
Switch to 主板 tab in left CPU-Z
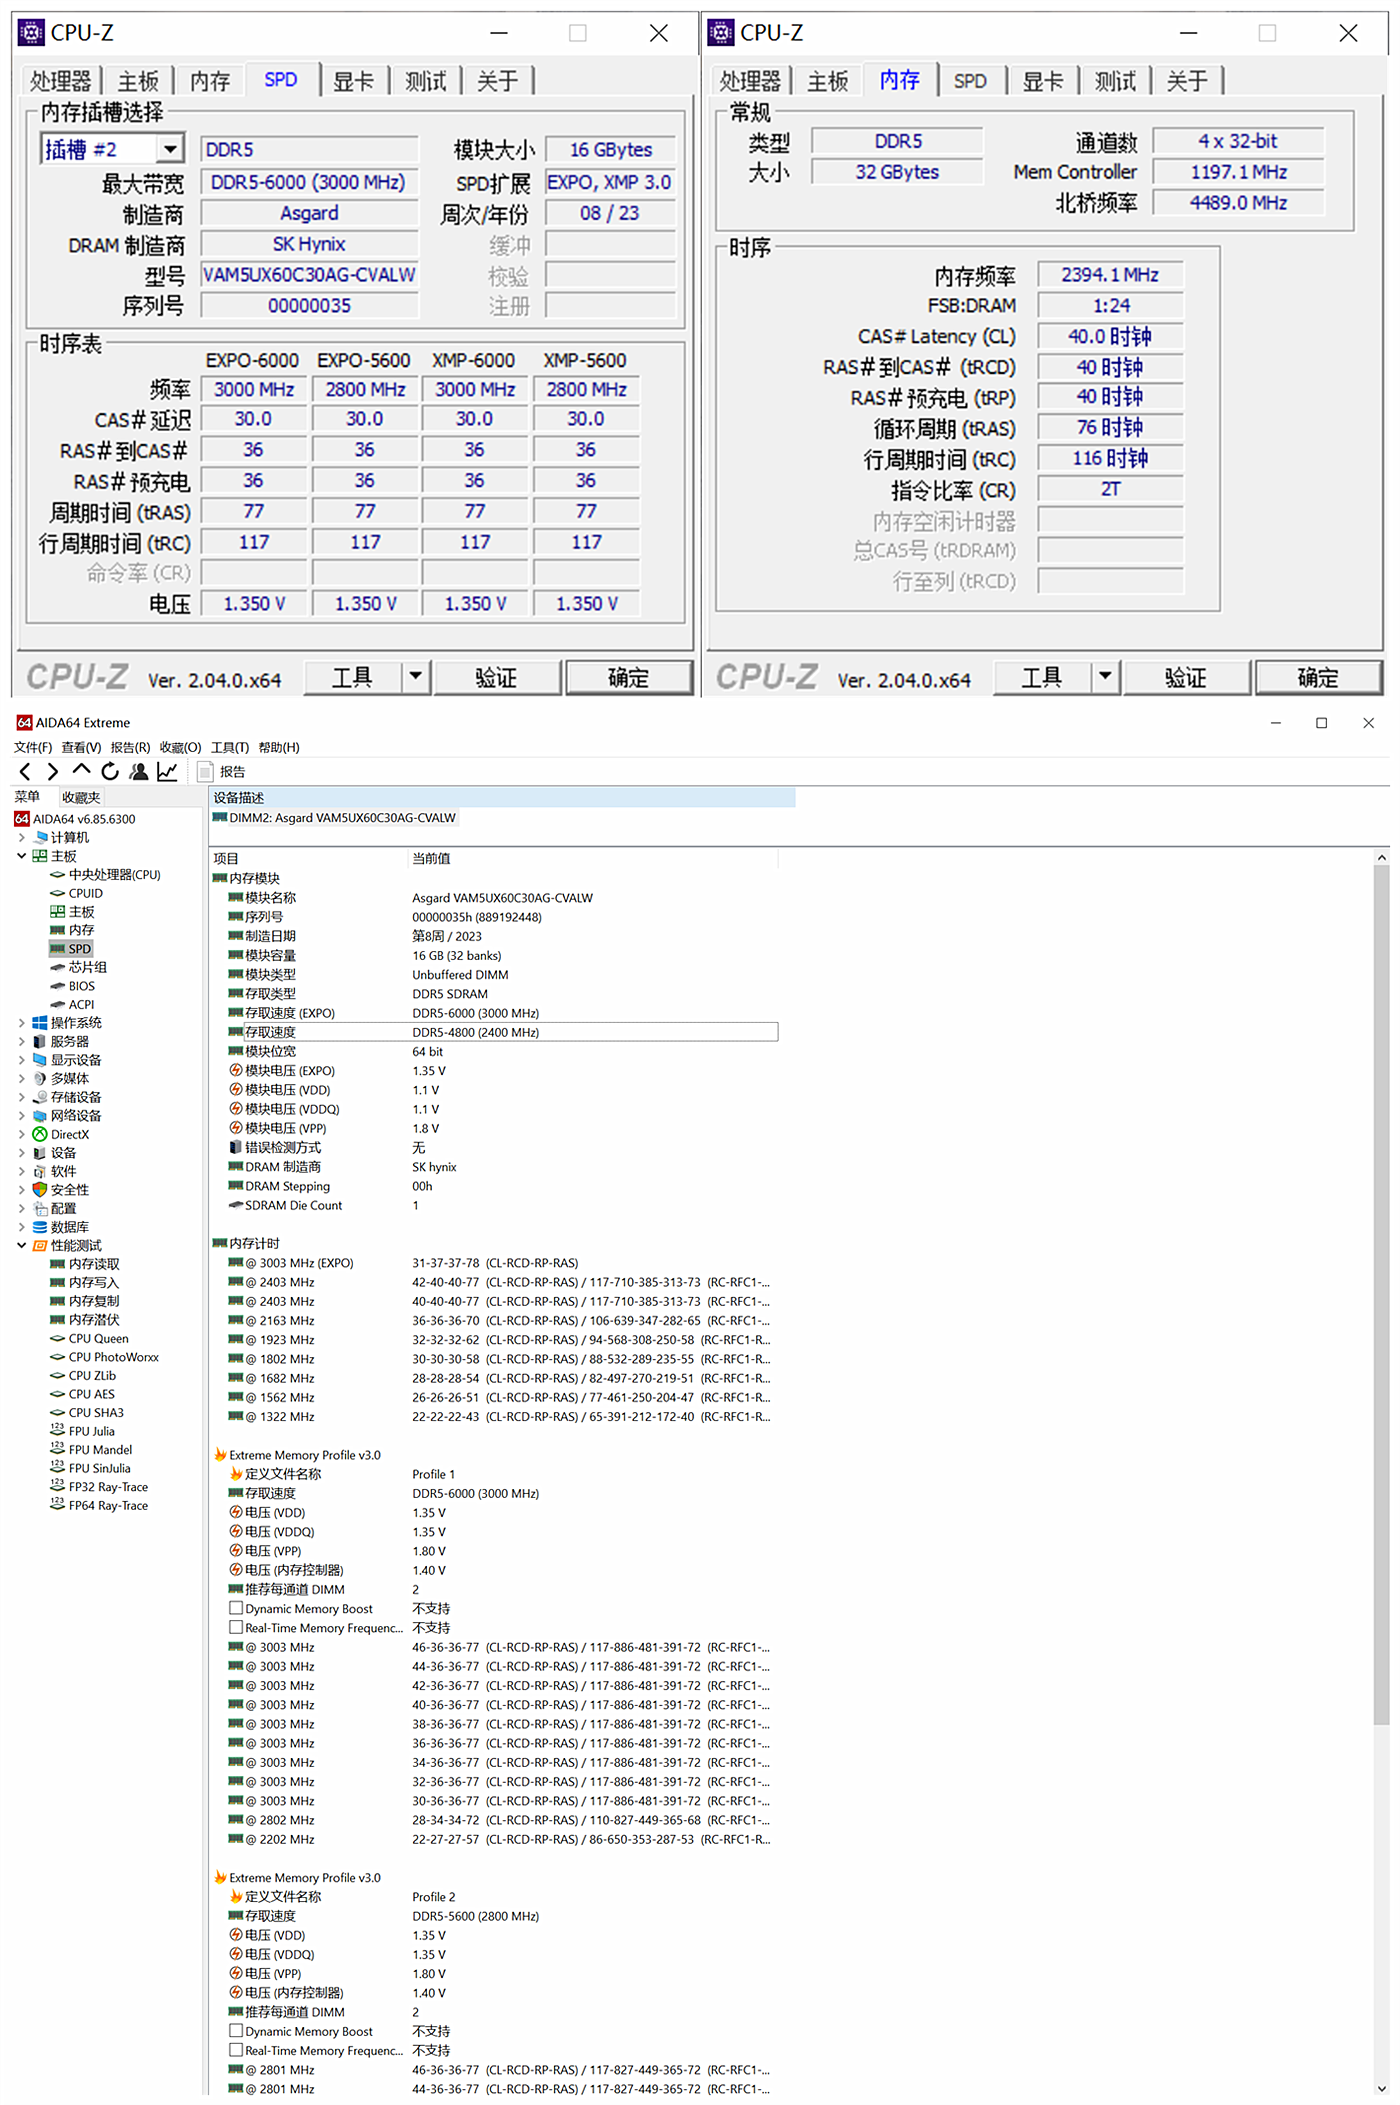pyautogui.click(x=138, y=81)
